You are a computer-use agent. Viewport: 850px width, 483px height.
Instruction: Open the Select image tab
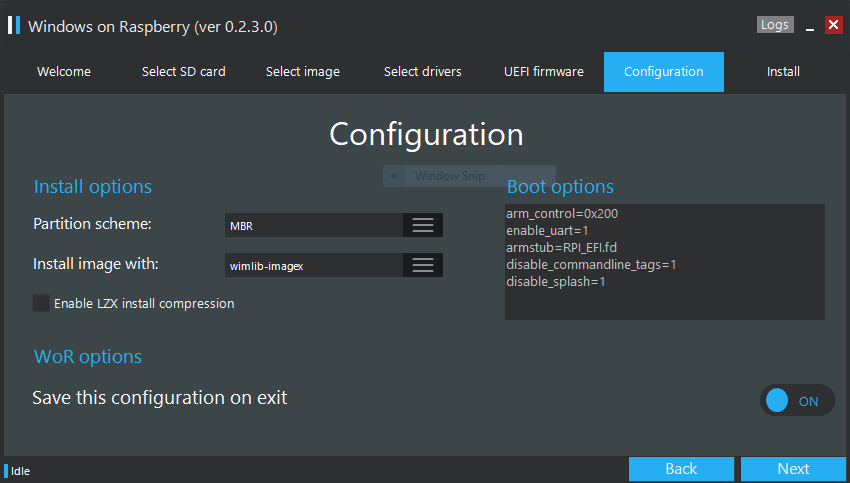click(x=303, y=72)
